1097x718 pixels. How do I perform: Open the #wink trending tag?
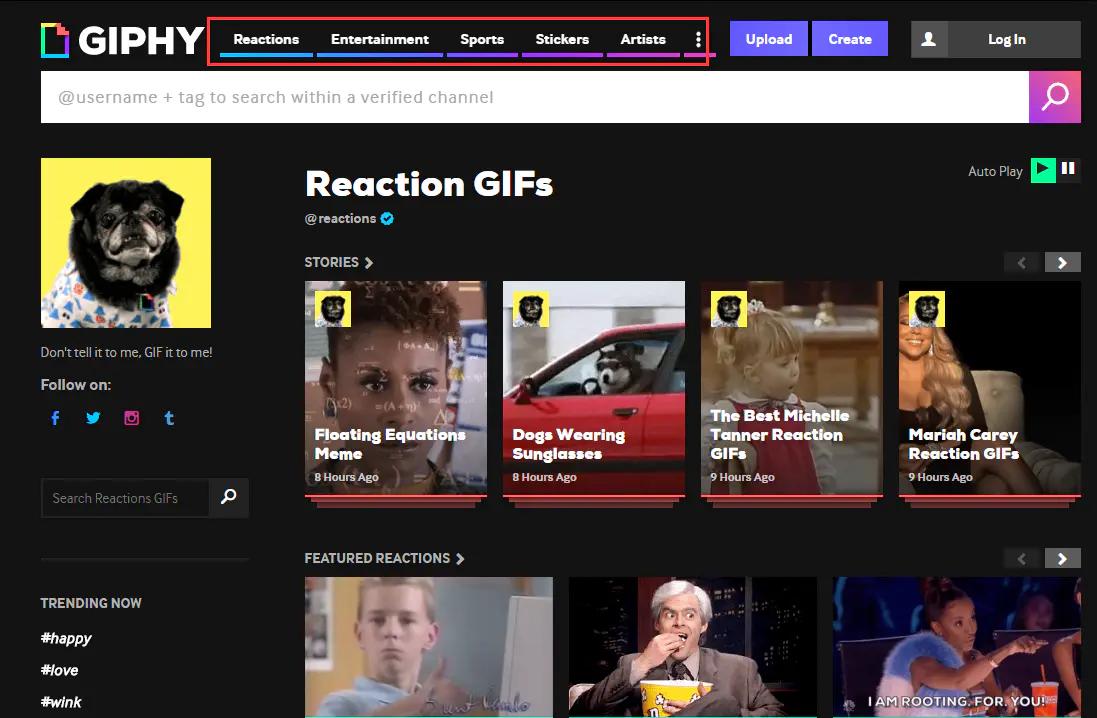[x=61, y=702]
